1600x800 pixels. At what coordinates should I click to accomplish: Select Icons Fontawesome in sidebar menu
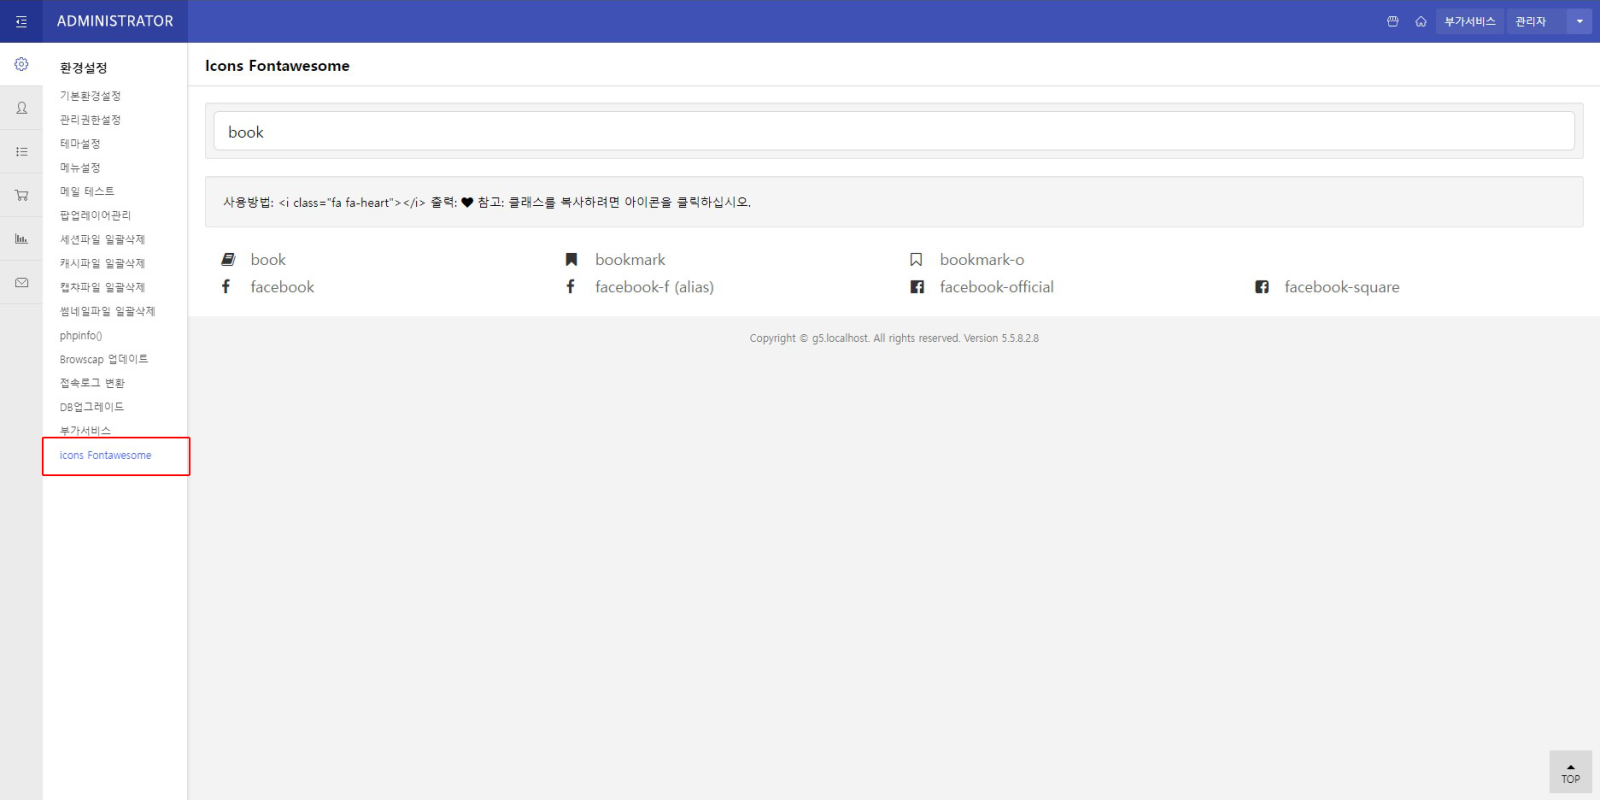[105, 456]
